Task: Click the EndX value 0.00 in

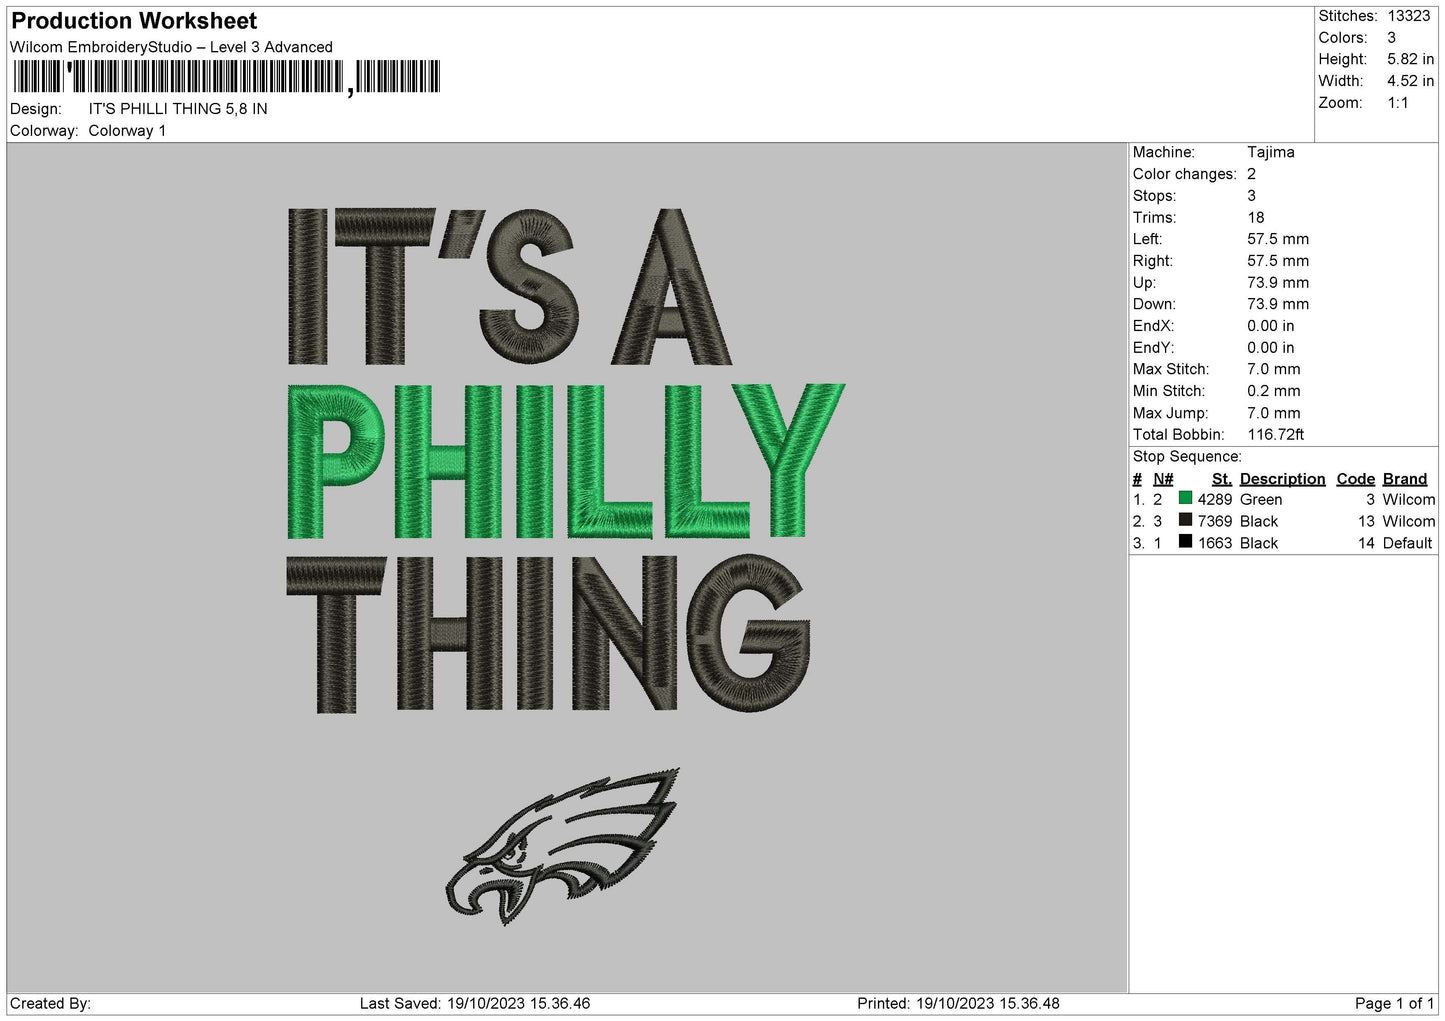Action: 1270,326
